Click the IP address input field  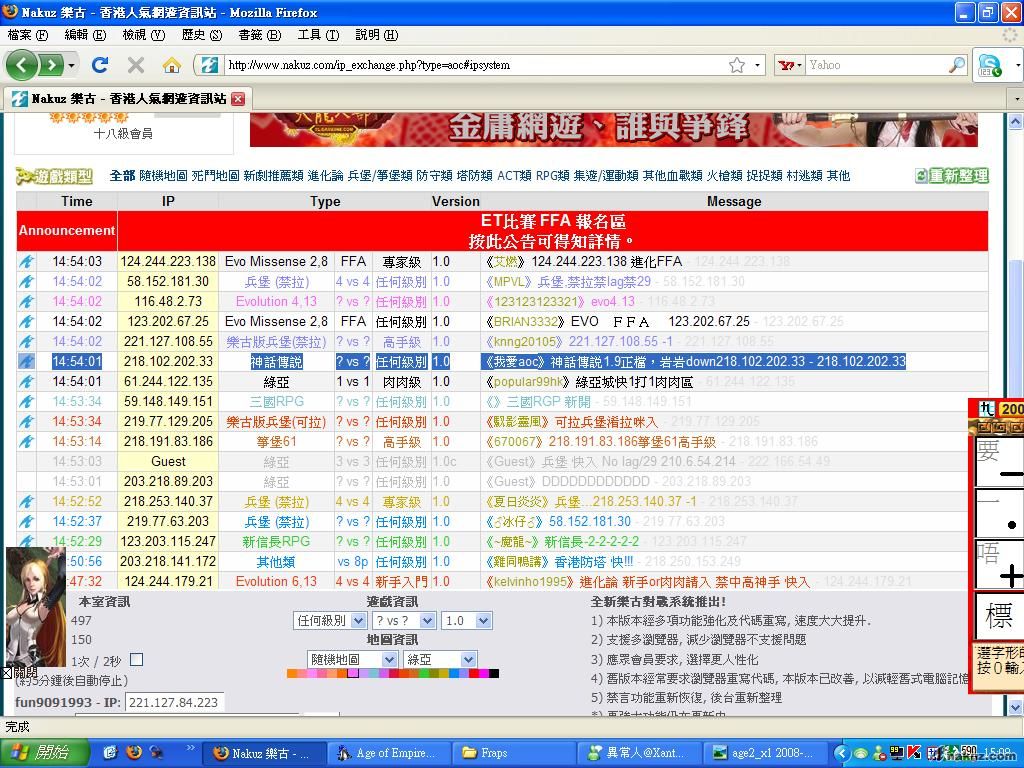click(174, 702)
